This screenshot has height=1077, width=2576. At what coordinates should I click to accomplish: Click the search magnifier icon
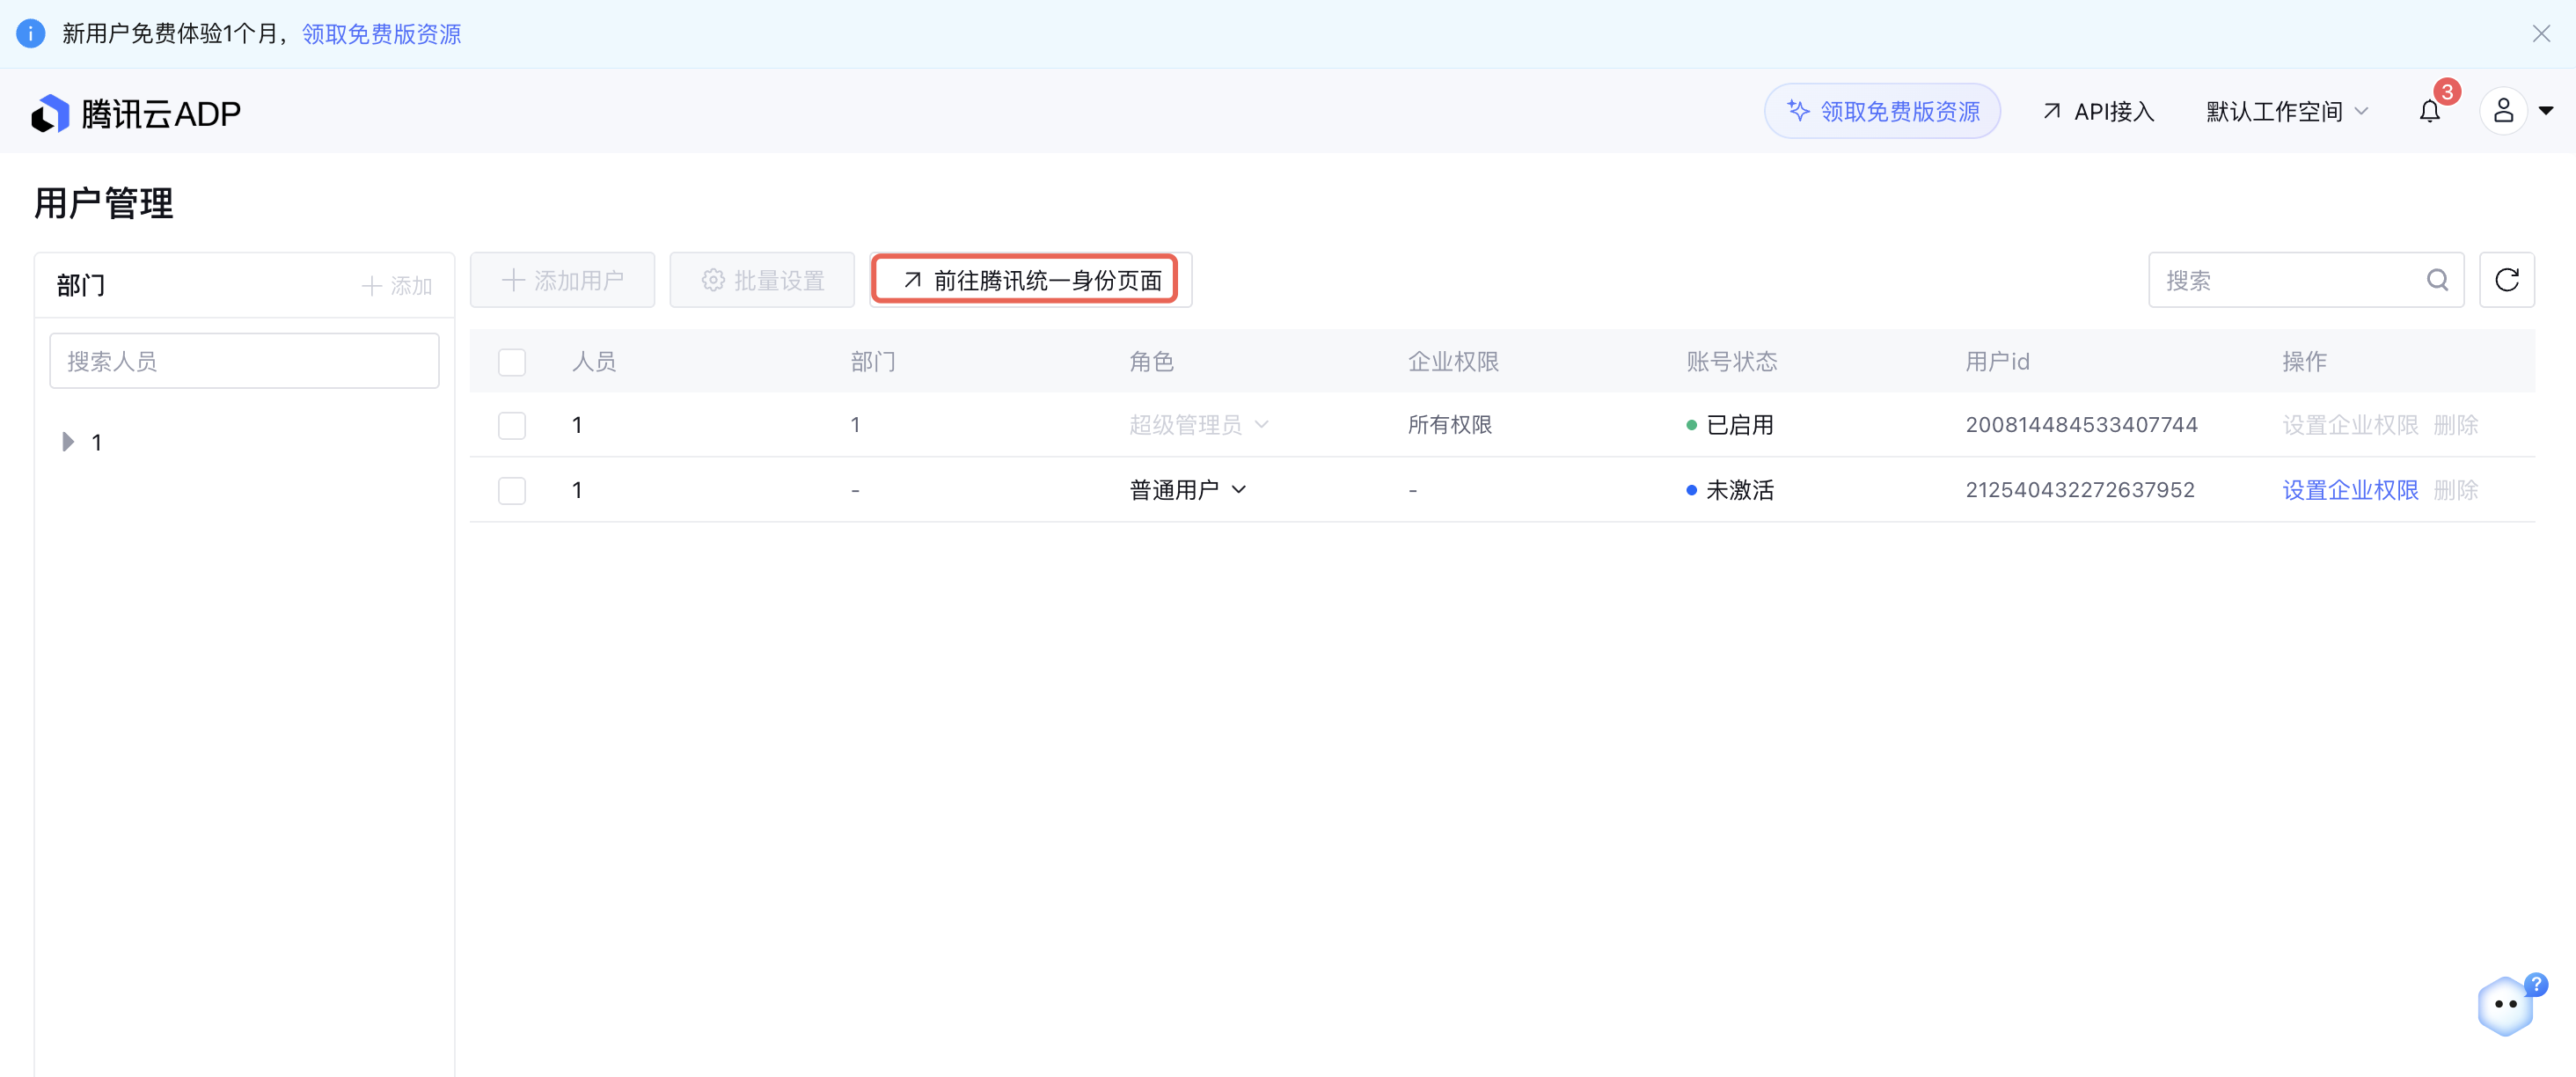pos(2437,280)
